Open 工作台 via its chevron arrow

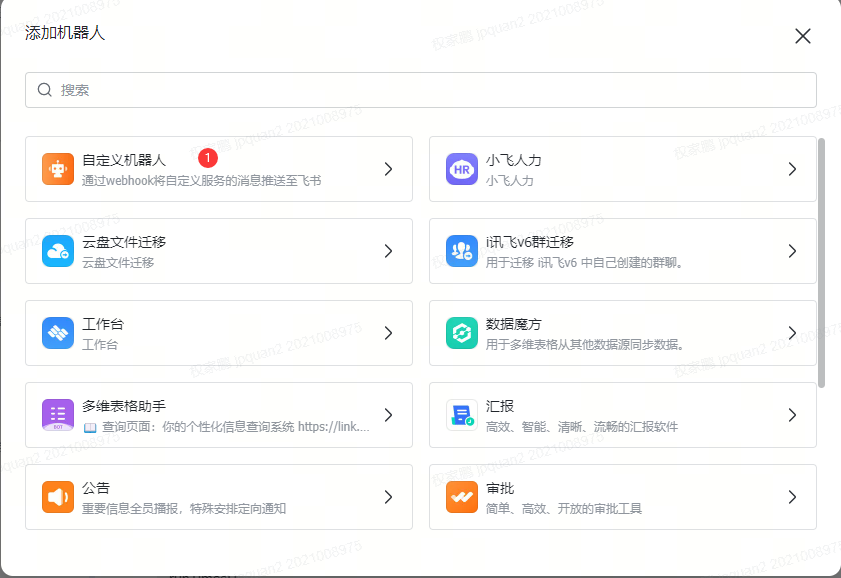point(388,333)
